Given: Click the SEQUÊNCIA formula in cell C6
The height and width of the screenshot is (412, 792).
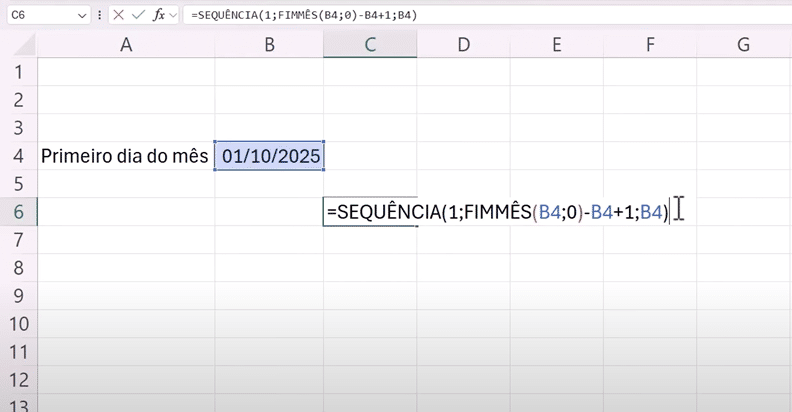Looking at the screenshot, I should coord(498,212).
